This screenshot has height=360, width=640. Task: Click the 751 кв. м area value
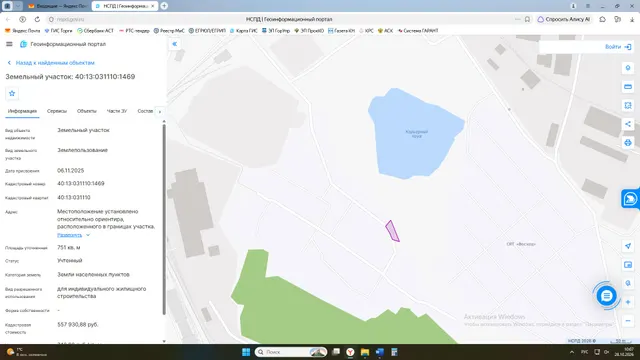pyautogui.click(x=69, y=247)
